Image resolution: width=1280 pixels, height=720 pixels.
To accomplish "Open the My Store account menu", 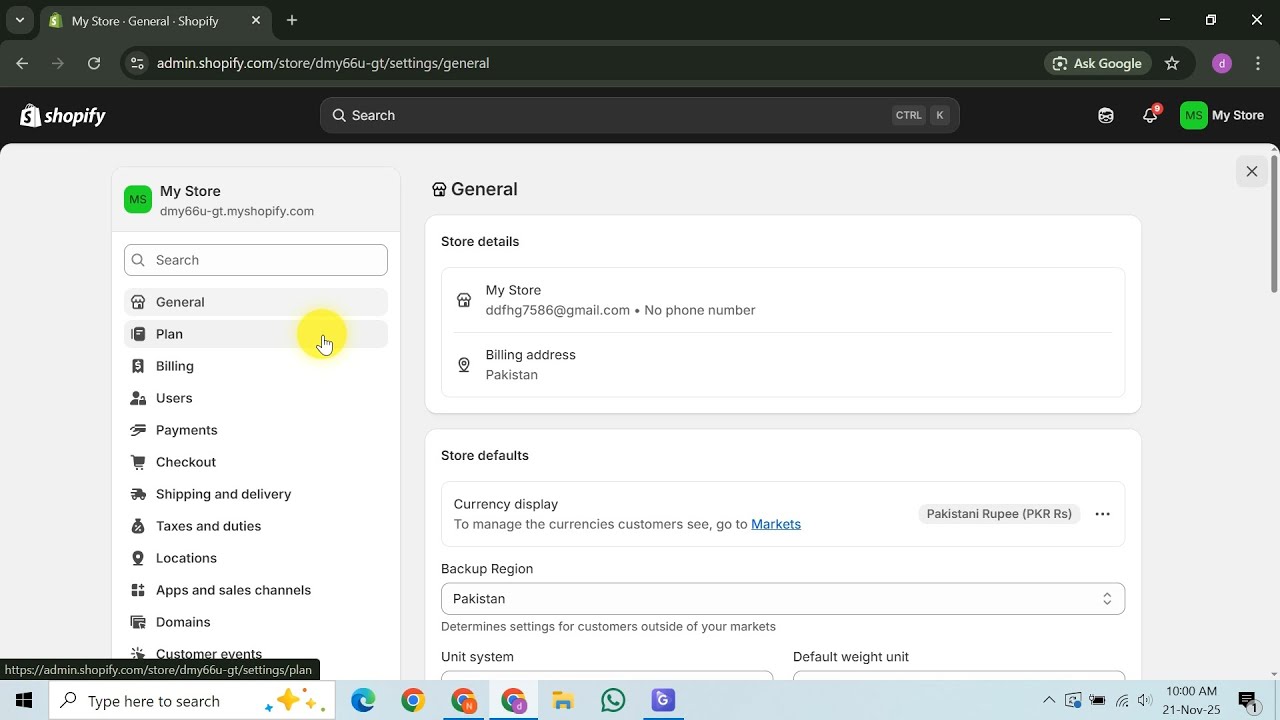I will 1222,116.
